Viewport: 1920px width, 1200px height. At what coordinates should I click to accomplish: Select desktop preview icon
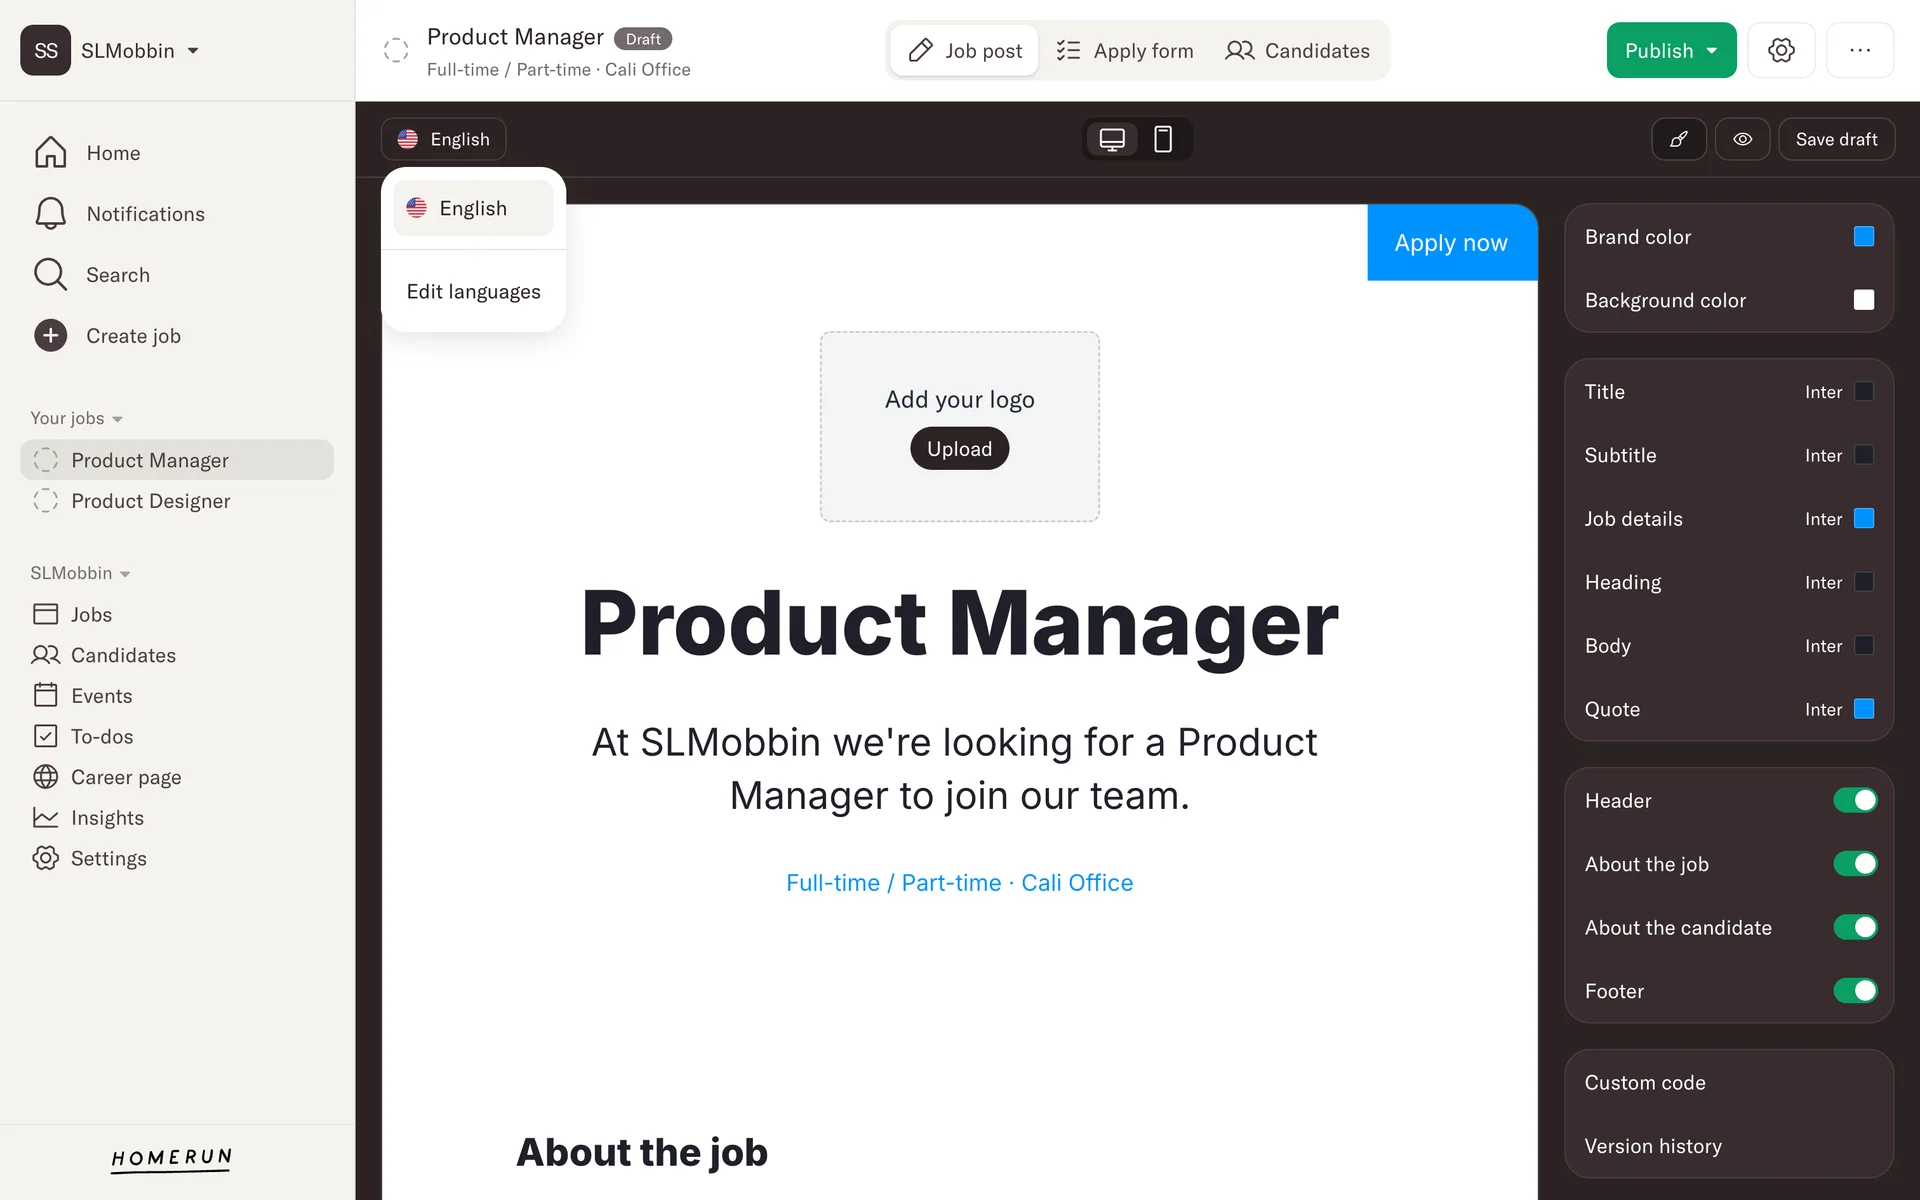[x=1112, y=139]
